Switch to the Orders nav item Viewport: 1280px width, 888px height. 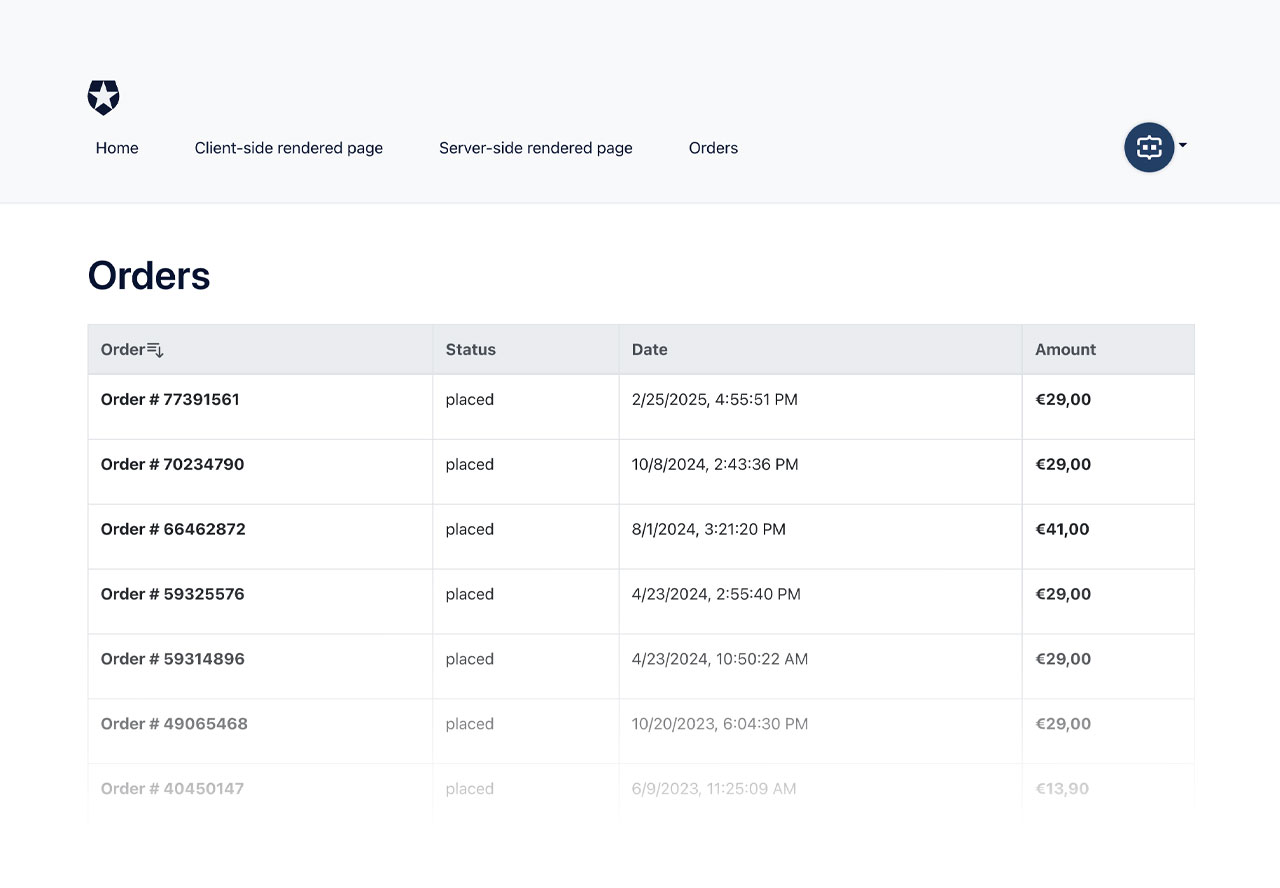713,147
